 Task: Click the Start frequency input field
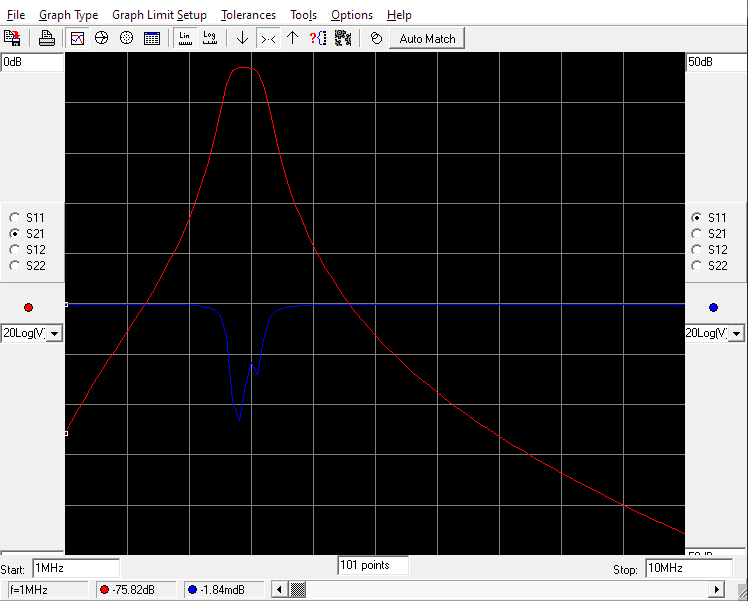(x=75, y=568)
